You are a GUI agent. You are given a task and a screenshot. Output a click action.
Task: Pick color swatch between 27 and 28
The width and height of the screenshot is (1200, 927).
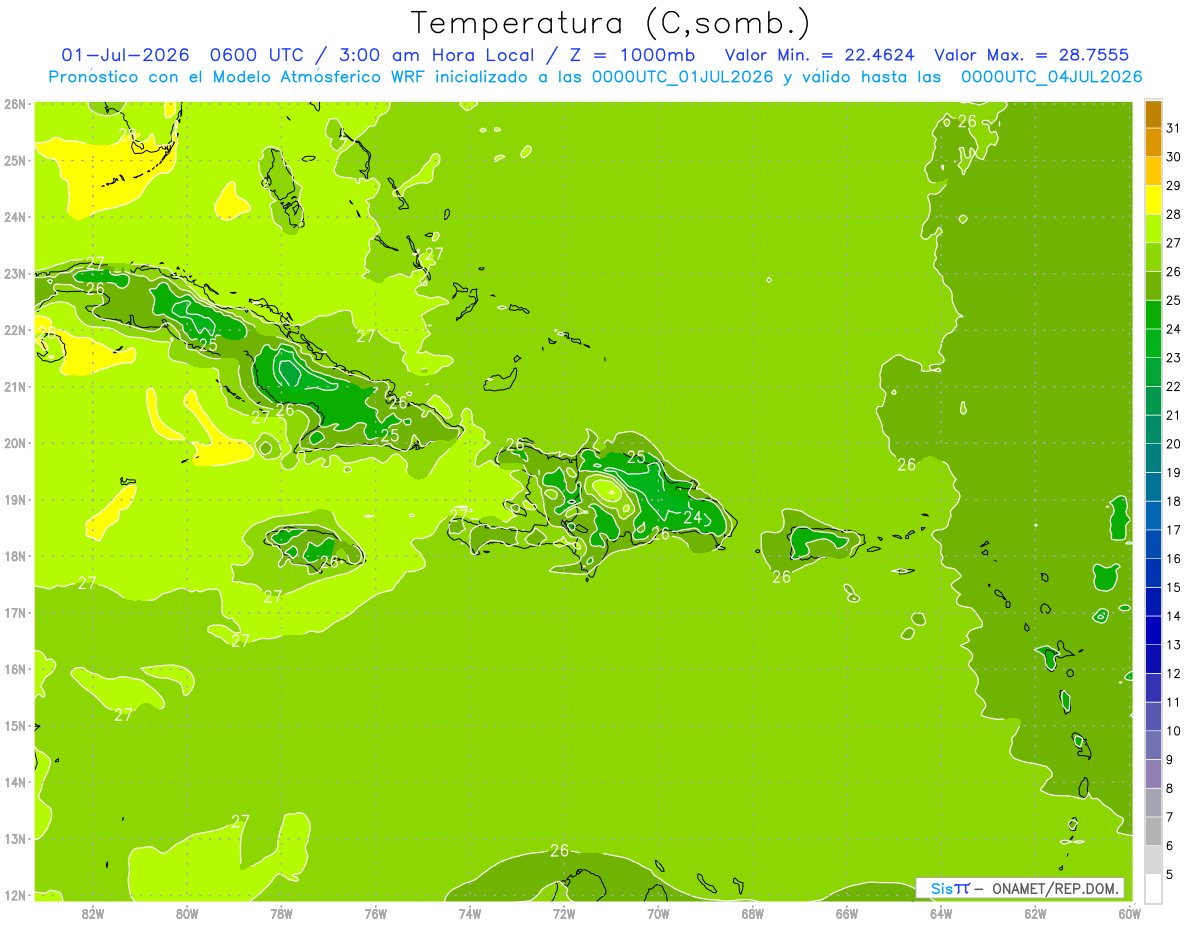coord(1153,229)
